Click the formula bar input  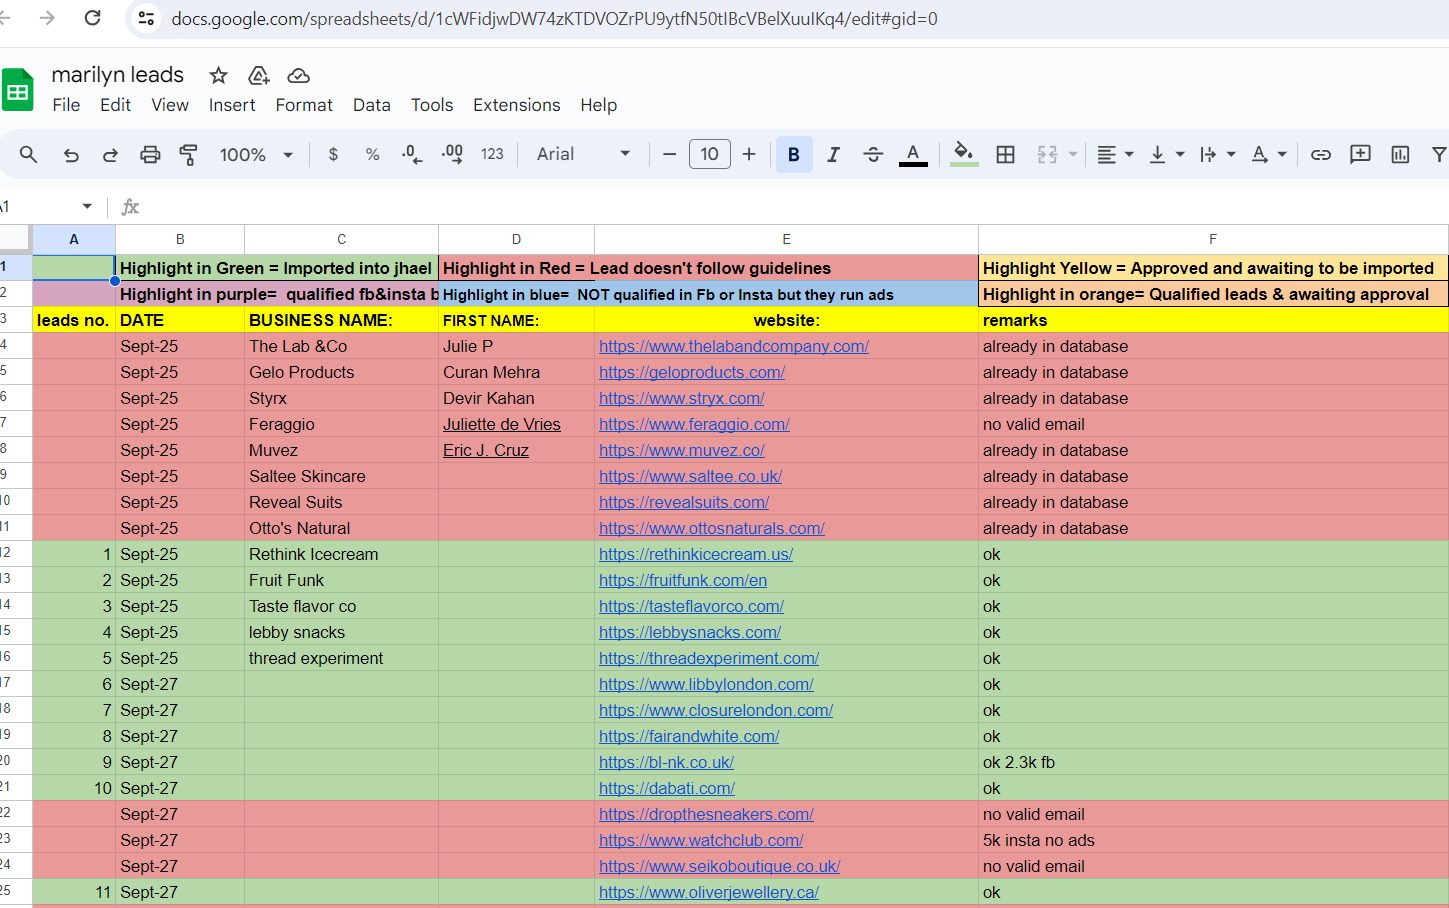[797, 207]
